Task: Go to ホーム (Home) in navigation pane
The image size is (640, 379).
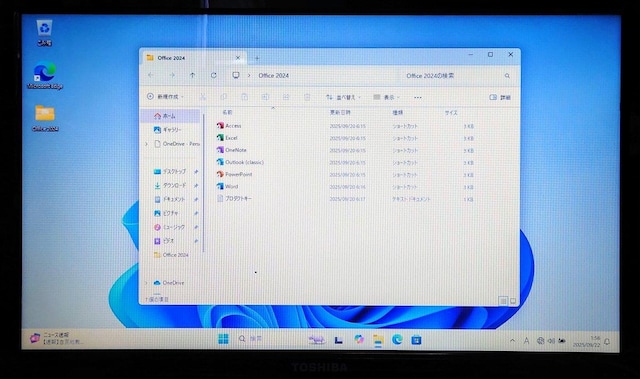Action: [x=170, y=116]
